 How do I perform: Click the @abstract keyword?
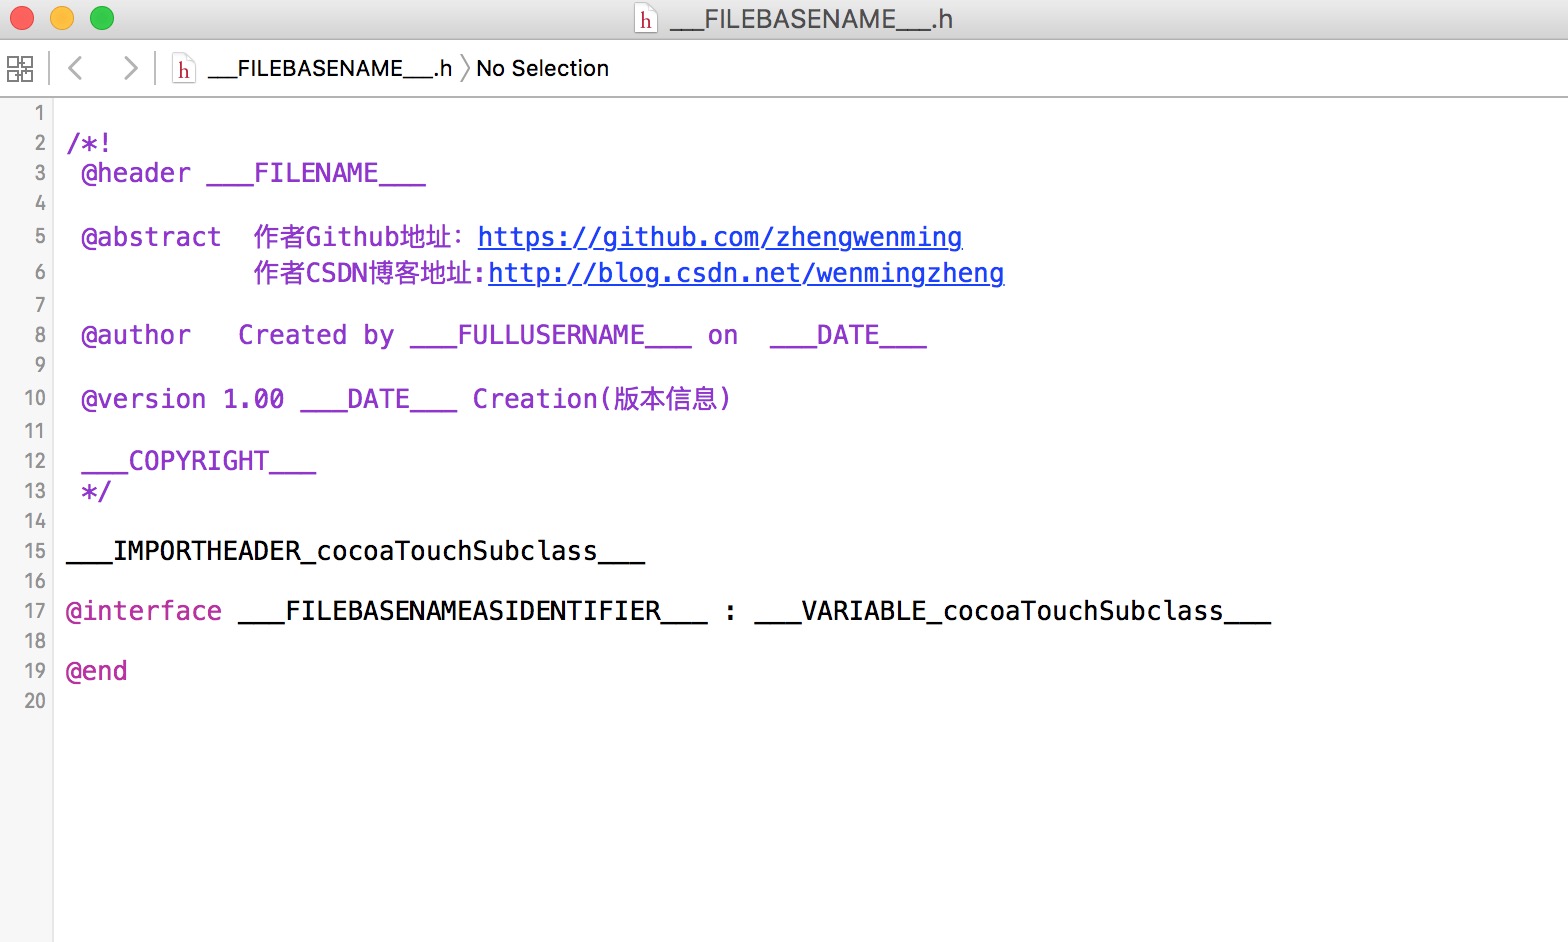point(151,237)
